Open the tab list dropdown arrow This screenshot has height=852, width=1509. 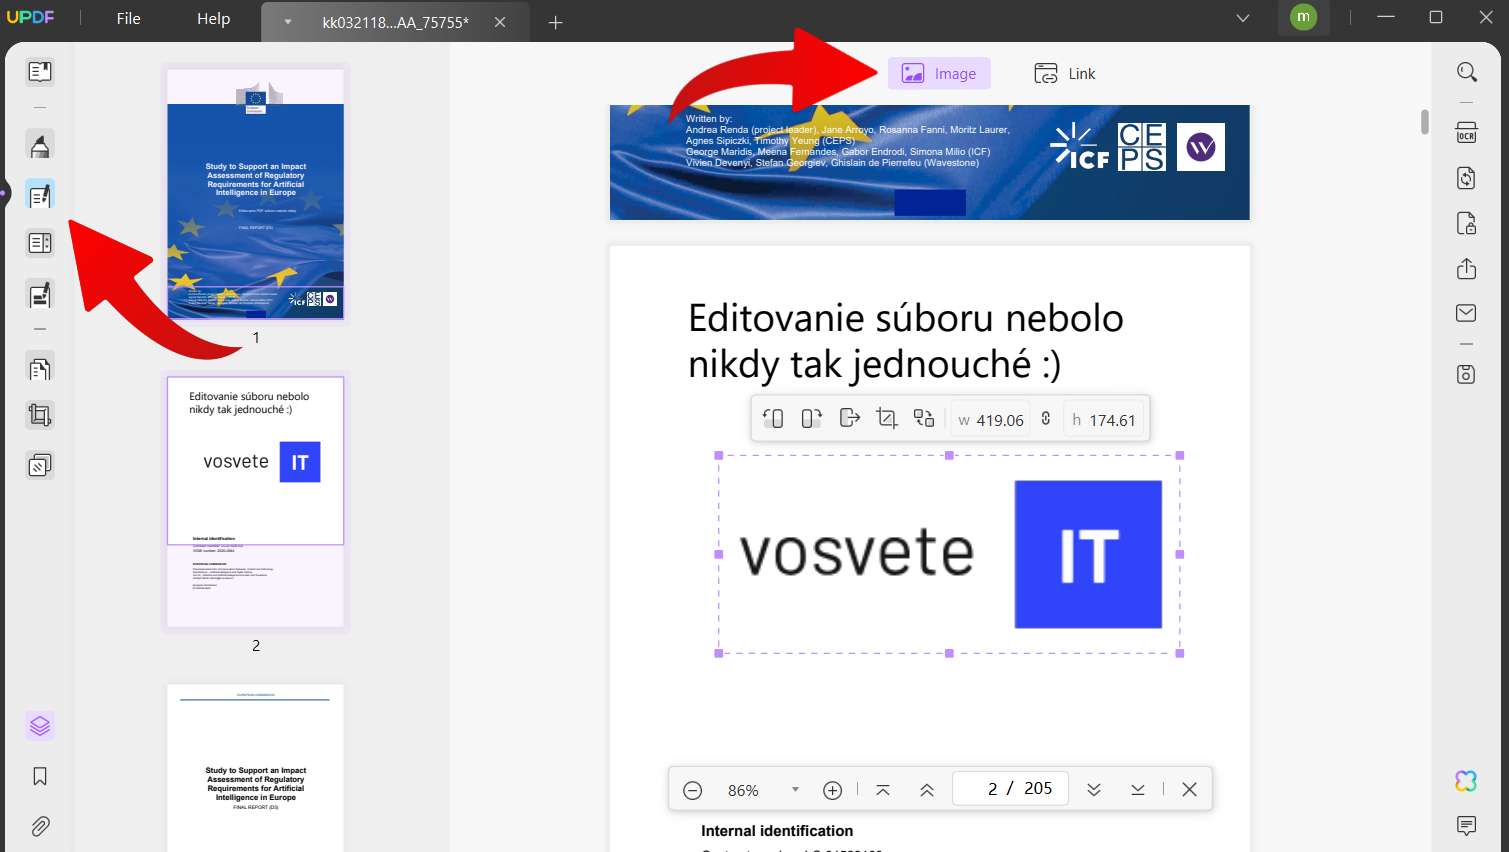1243,18
